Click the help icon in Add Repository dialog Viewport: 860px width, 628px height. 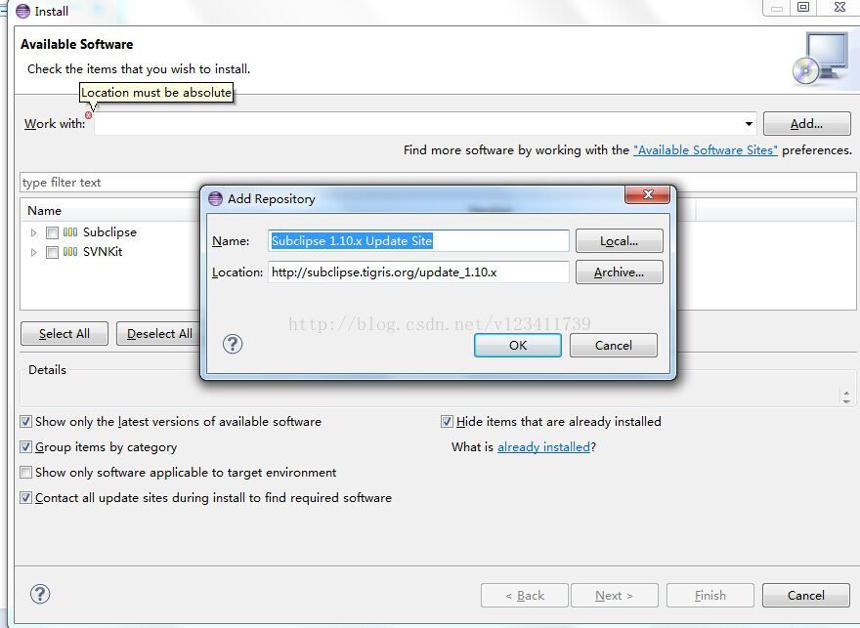coord(233,344)
